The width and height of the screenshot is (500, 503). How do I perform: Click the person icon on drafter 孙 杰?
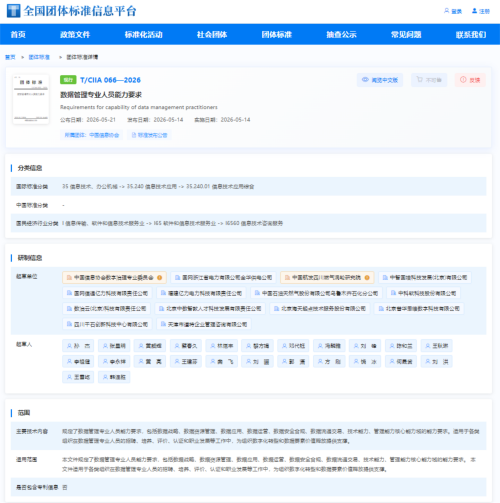[x=69, y=346]
